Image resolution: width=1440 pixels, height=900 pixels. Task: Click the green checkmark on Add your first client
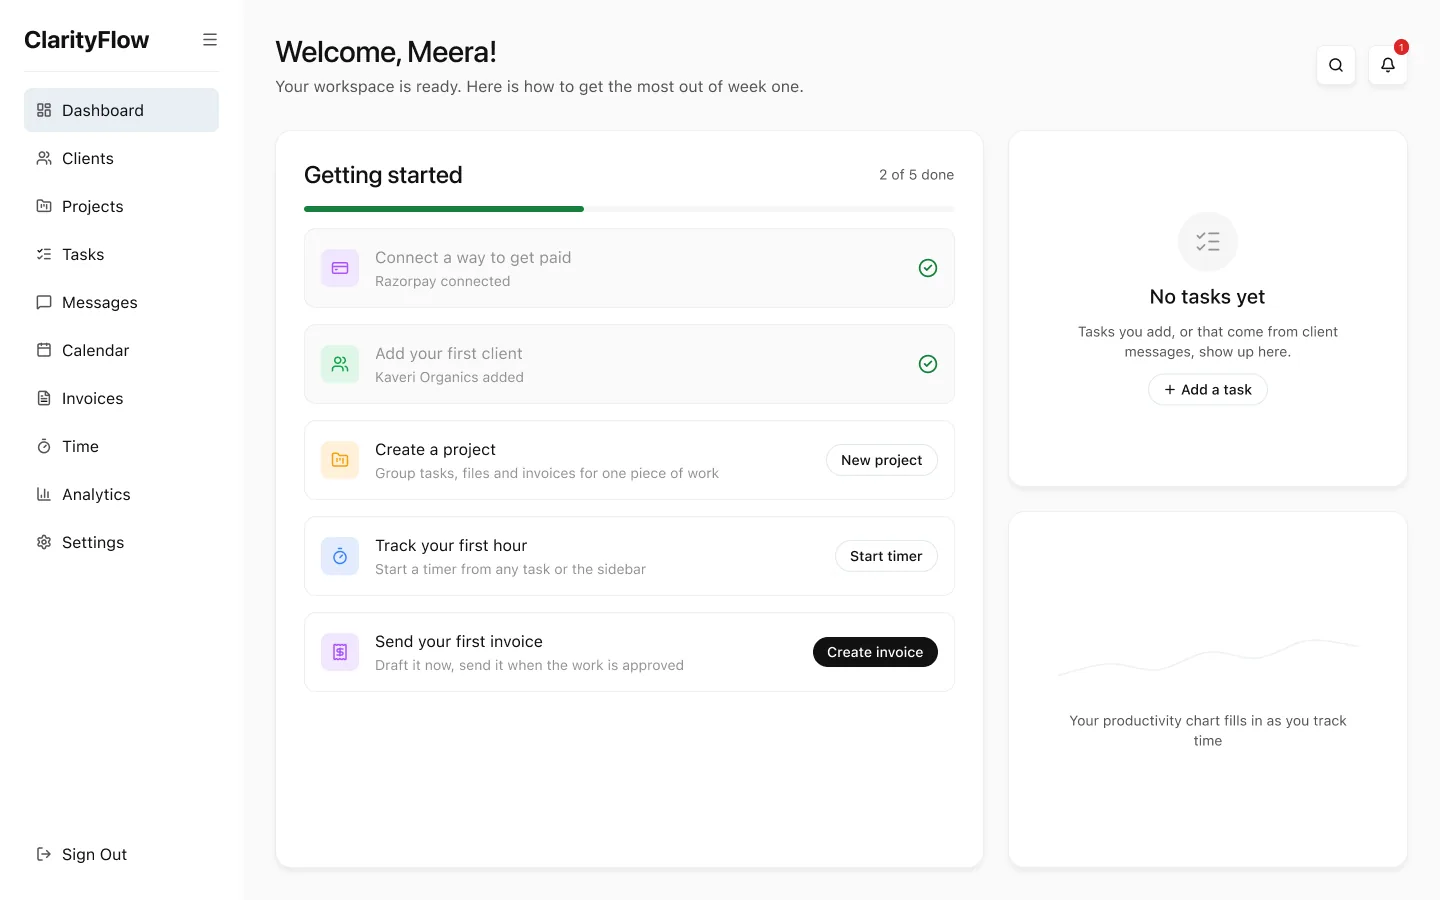(928, 364)
